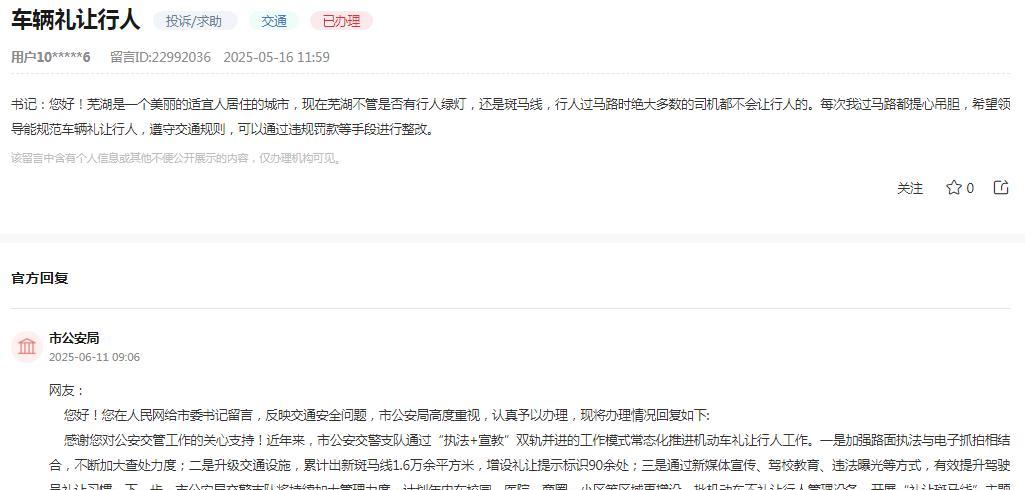Click the favorite count 0
1025x490 pixels.
pyautogui.click(x=970, y=188)
